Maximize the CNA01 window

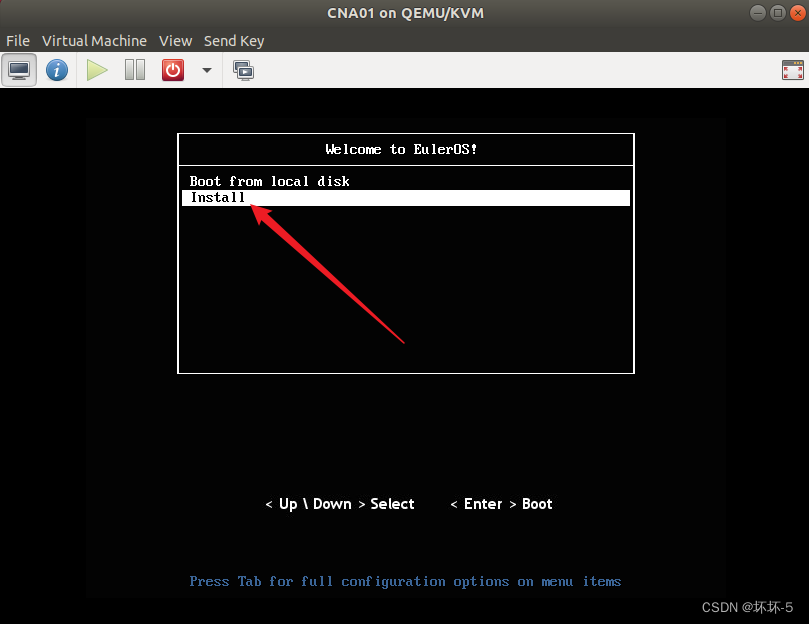(778, 13)
